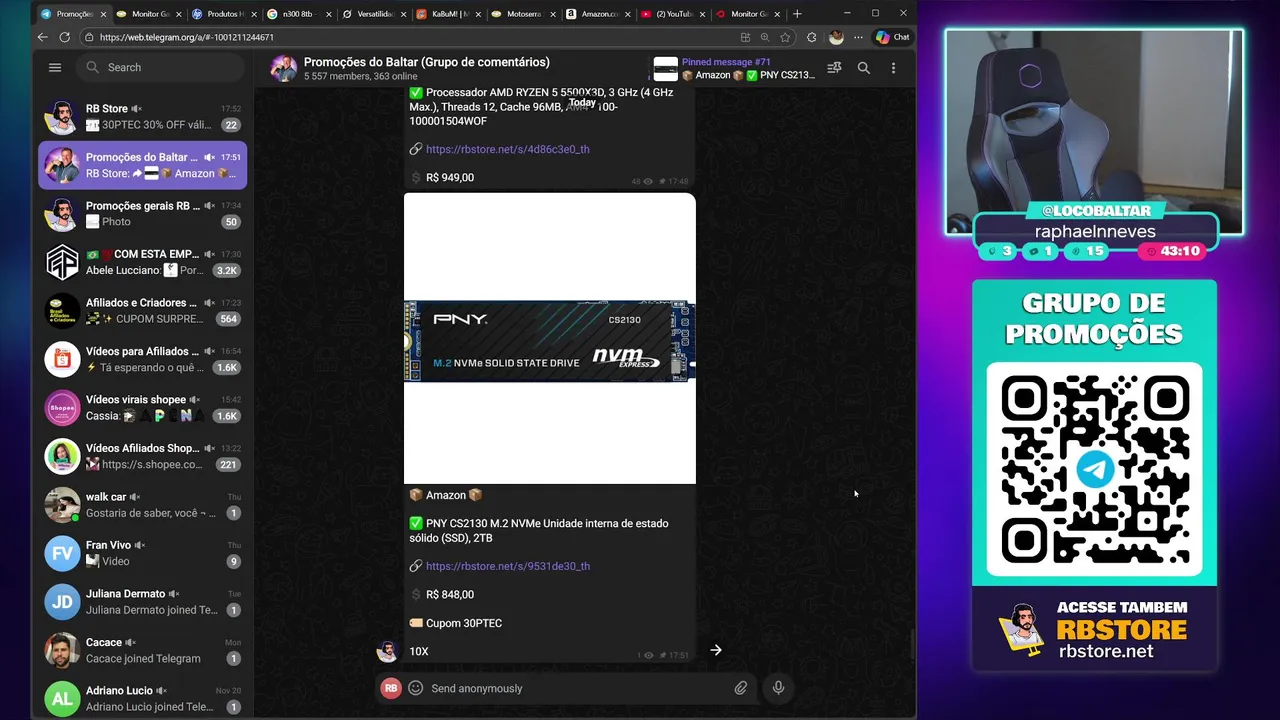Open the Adriano Lucio chat

pos(142,698)
